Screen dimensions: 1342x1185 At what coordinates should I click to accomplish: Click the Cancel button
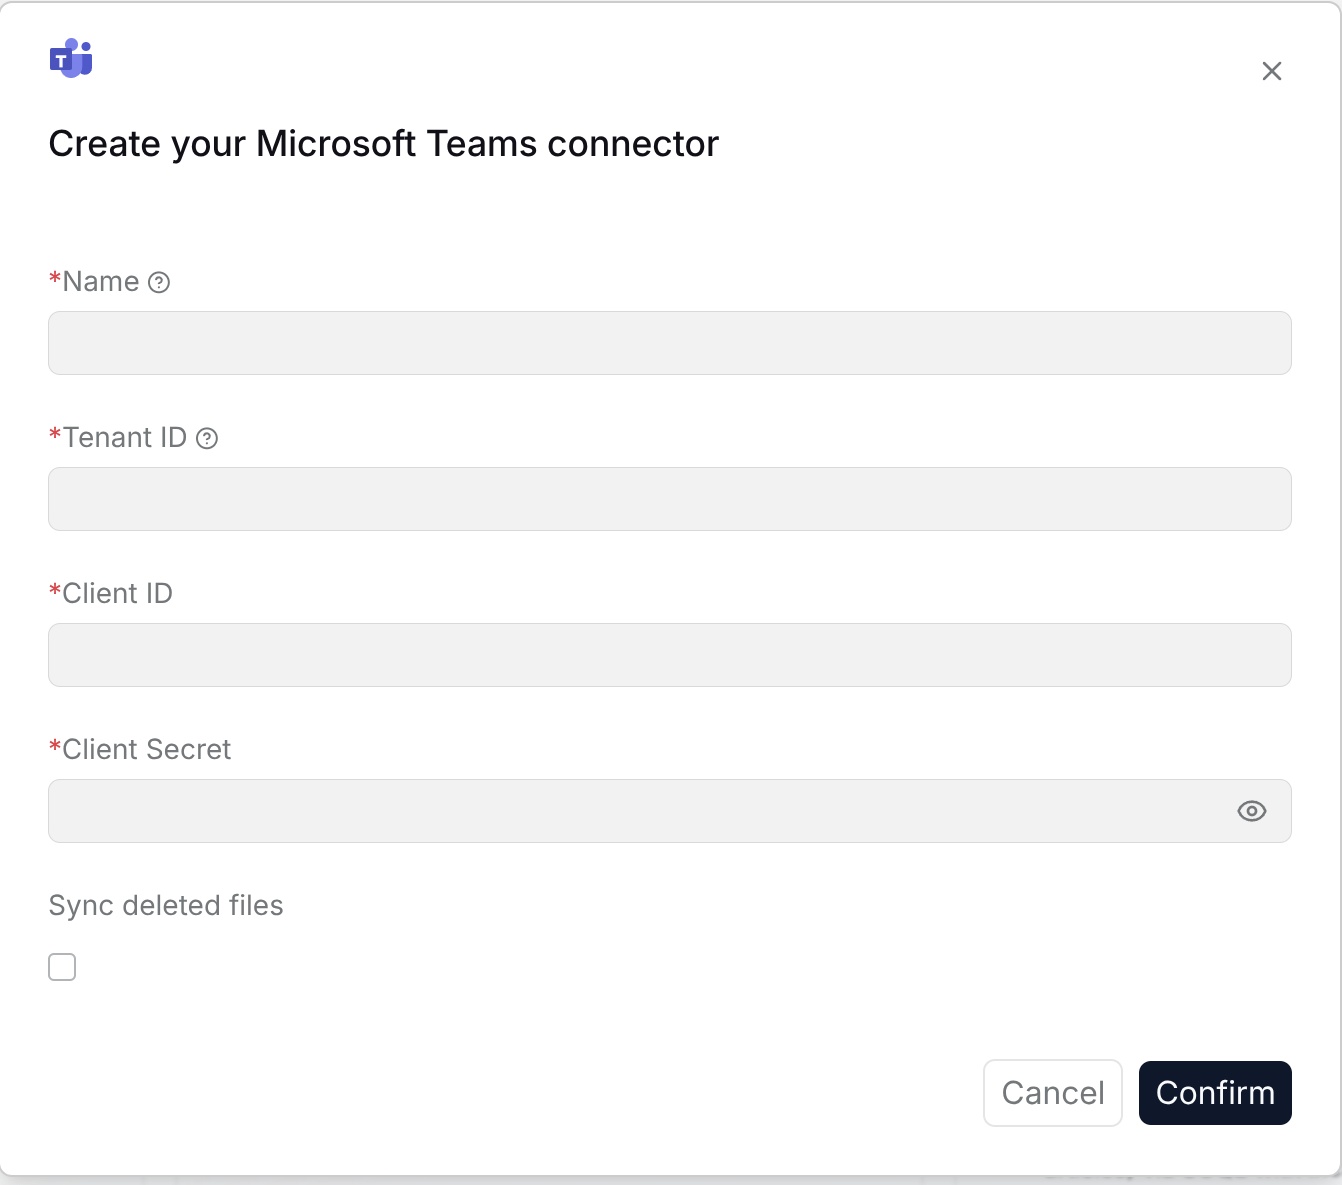click(x=1053, y=1093)
